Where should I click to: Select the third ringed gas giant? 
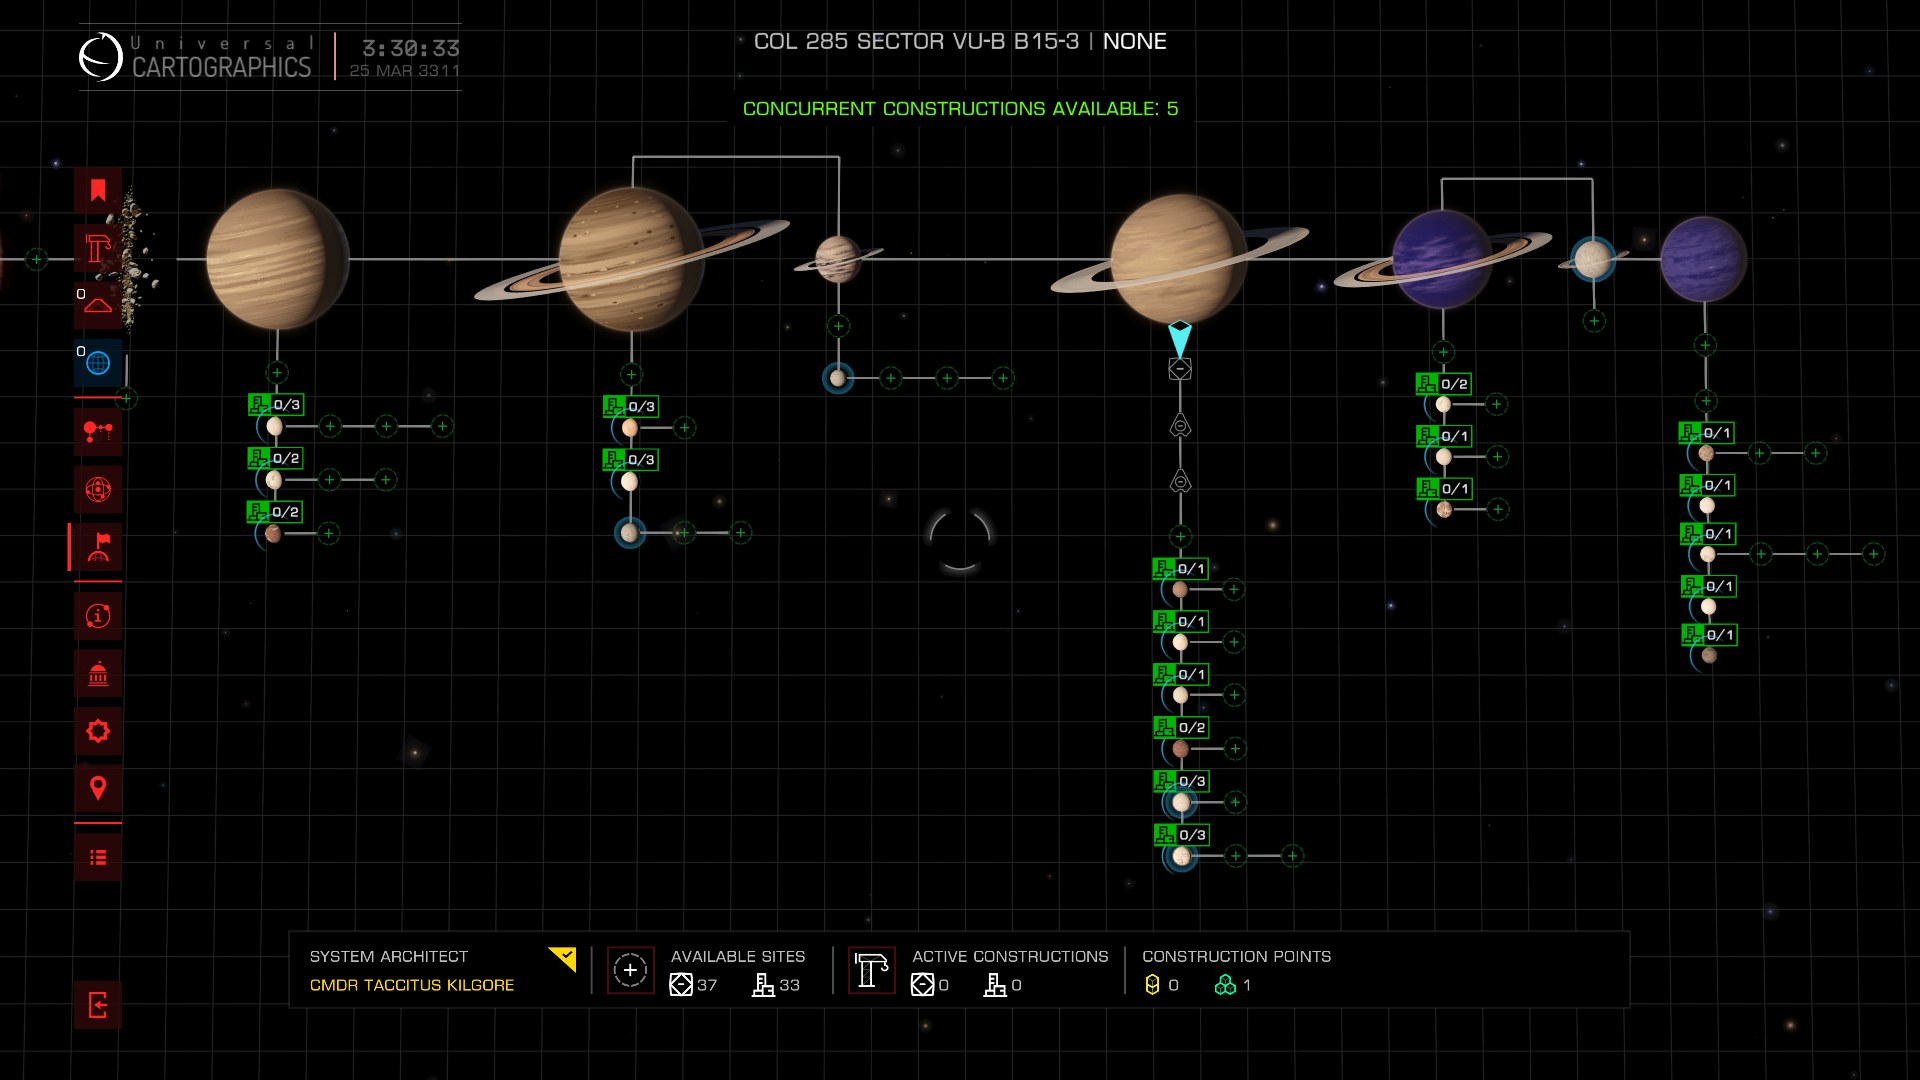1180,259
